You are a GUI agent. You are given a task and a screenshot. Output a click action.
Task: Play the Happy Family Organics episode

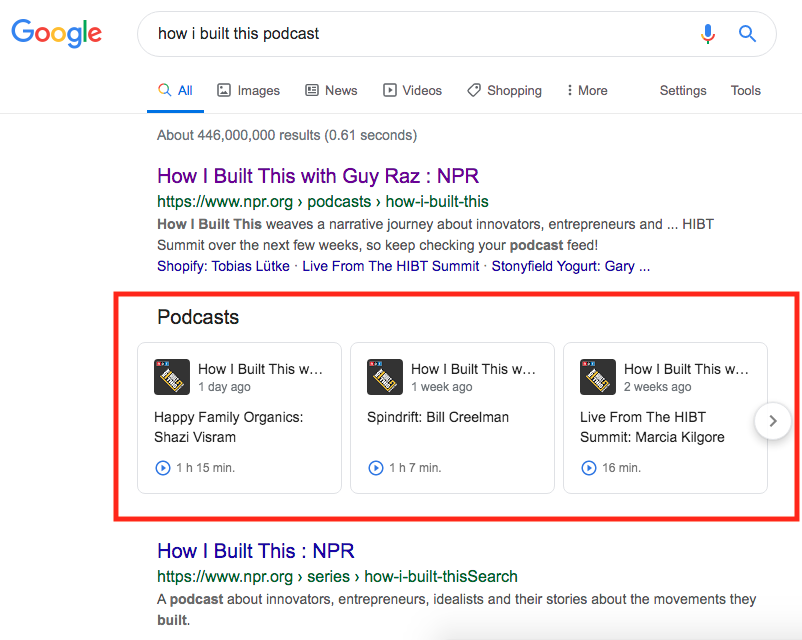163,468
